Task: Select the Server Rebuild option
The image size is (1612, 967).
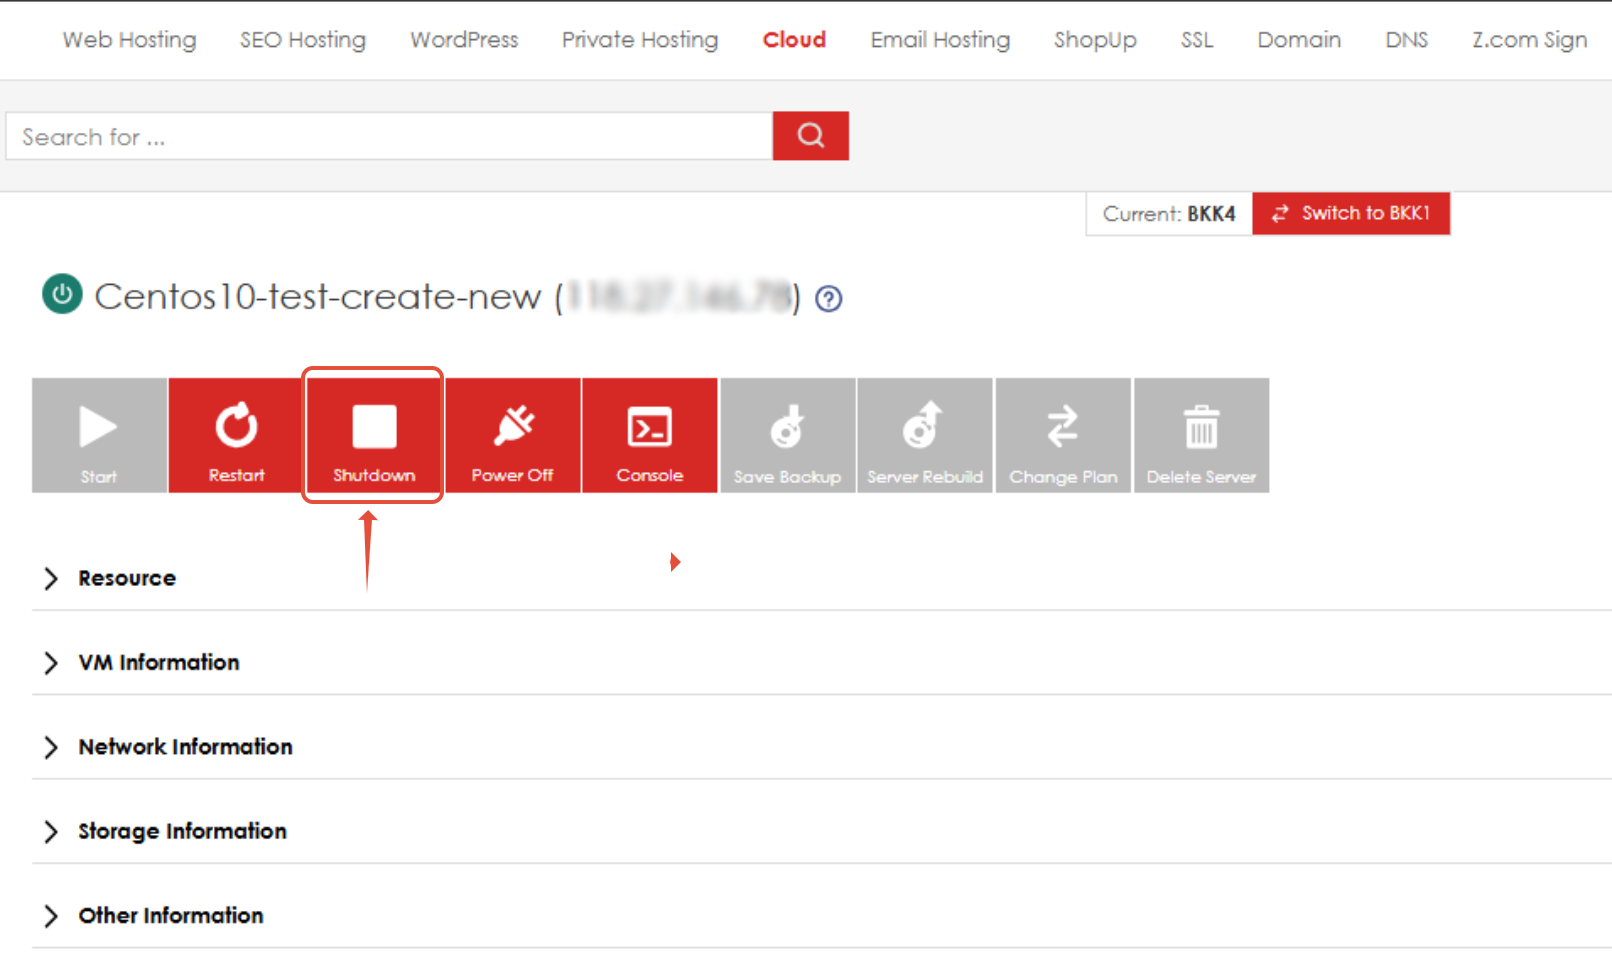Action: point(925,435)
